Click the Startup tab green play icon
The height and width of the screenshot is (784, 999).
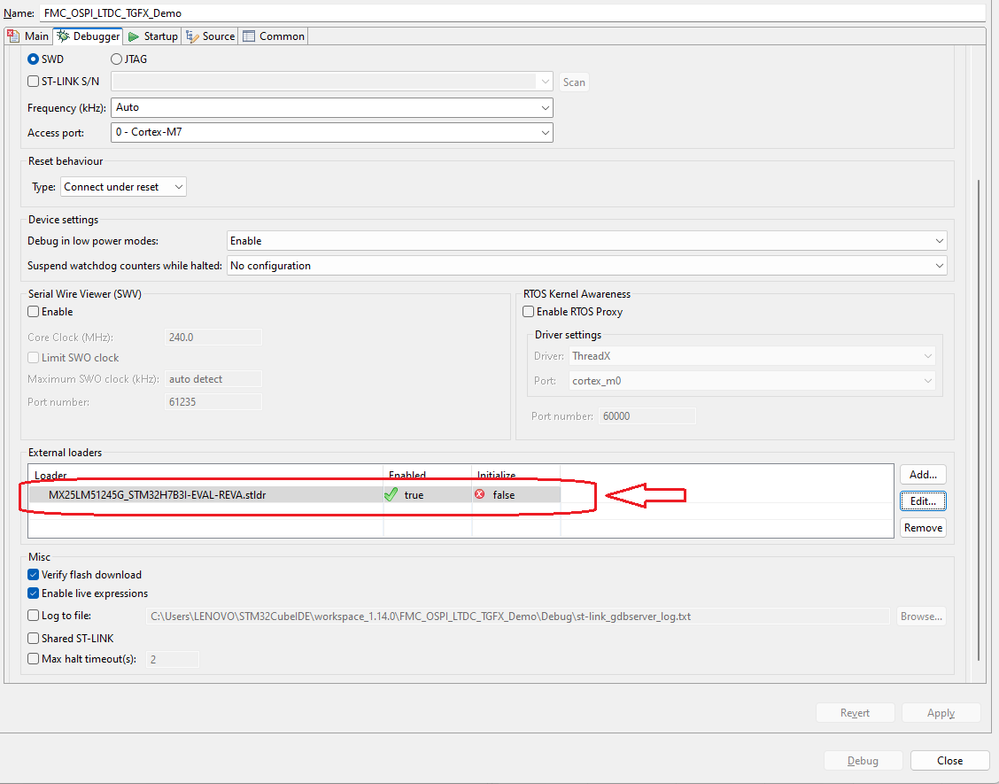tap(133, 37)
